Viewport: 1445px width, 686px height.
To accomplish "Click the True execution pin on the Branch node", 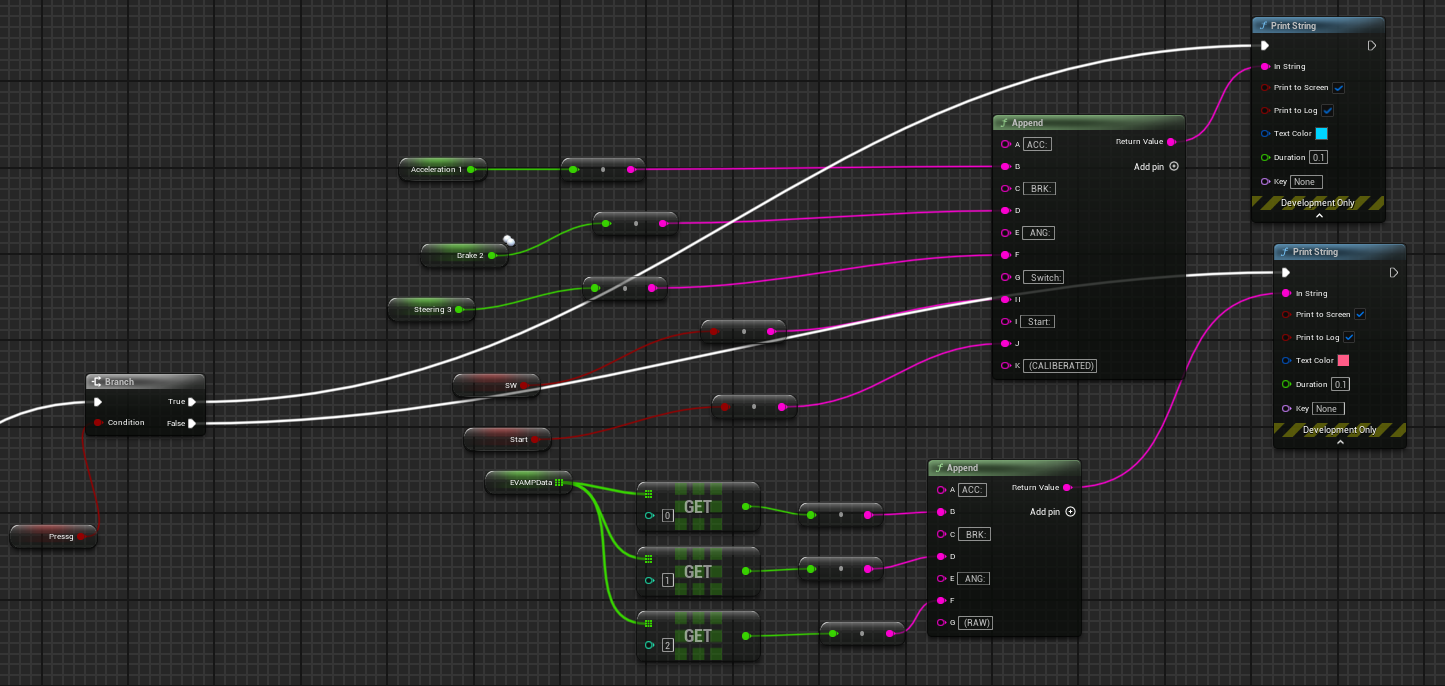I will (x=192, y=401).
